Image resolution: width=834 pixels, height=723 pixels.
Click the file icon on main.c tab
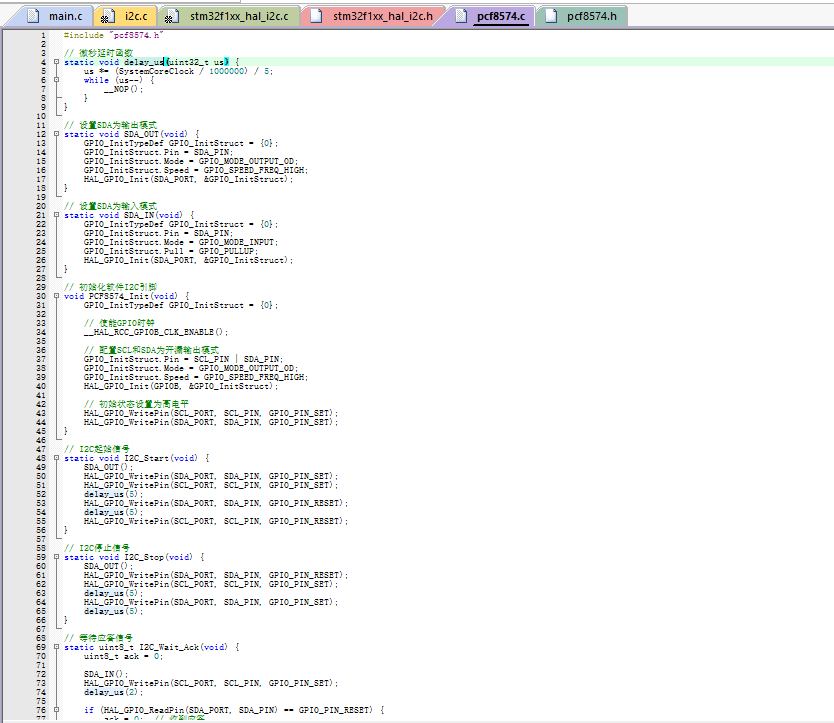point(35,17)
